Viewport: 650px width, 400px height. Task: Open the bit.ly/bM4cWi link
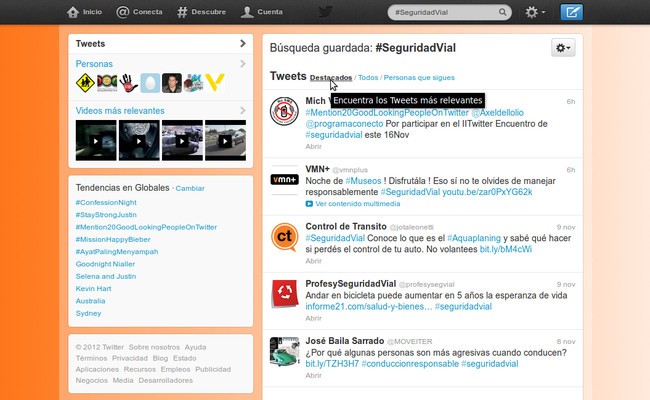505,250
